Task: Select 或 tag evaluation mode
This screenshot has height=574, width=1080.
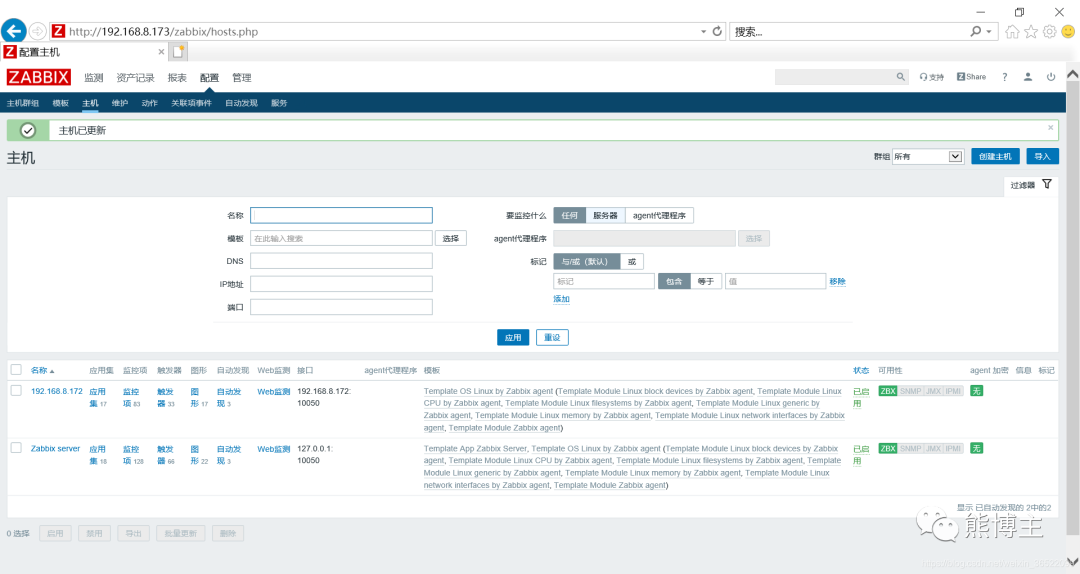Action: [632, 262]
